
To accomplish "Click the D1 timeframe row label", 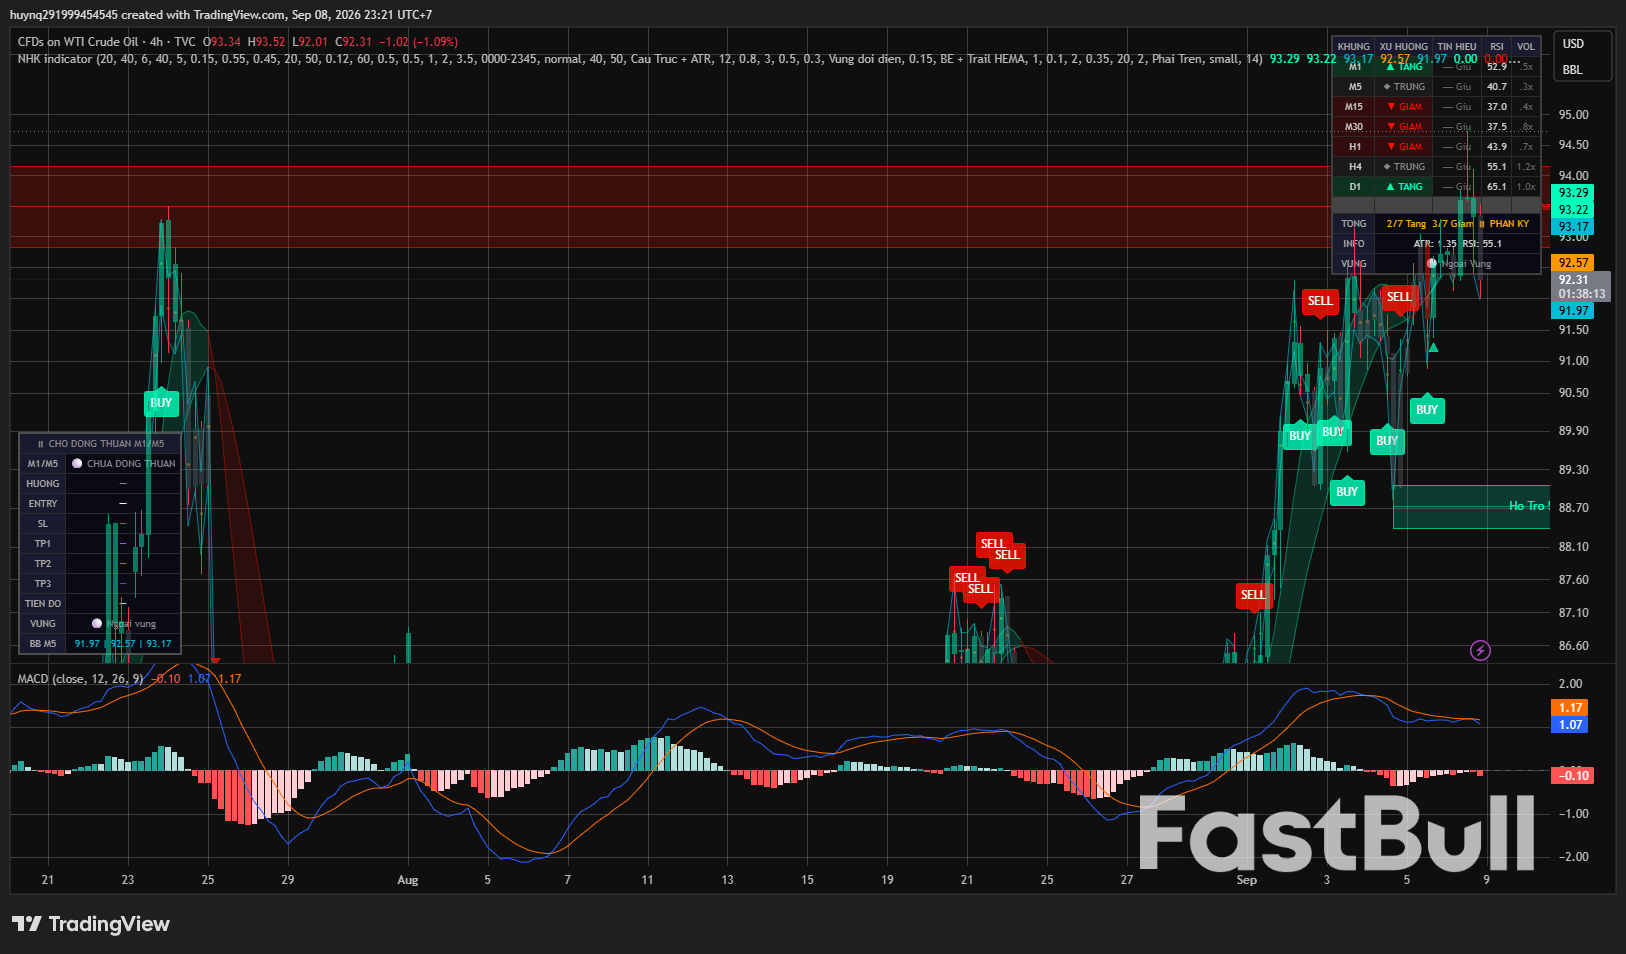I will [1355, 187].
